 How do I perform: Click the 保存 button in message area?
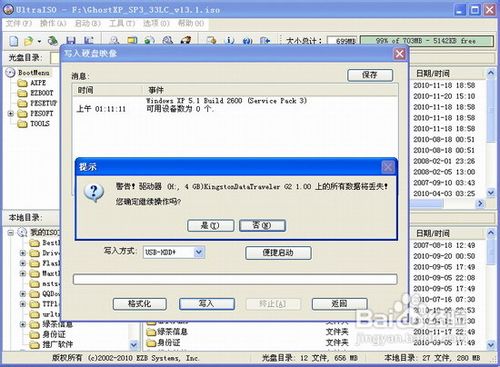[370, 75]
